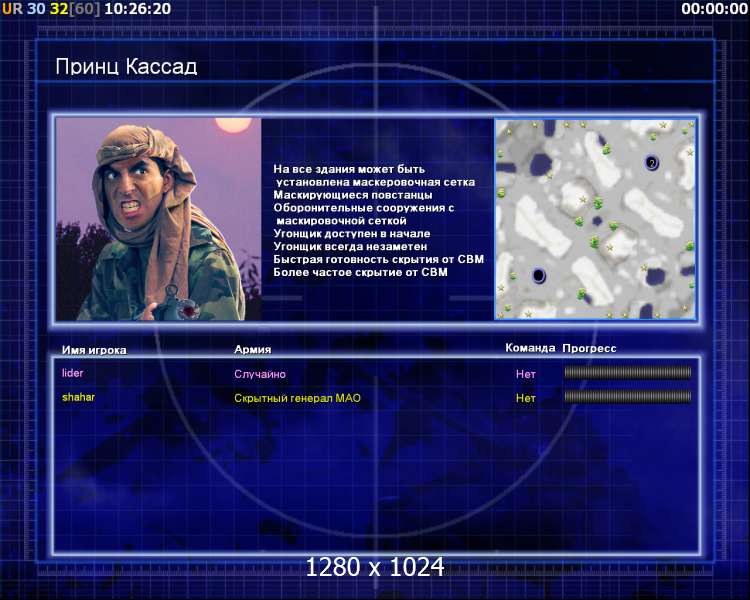Click the team value "Нет" for shahar
This screenshot has width=750, height=600.
click(526, 398)
